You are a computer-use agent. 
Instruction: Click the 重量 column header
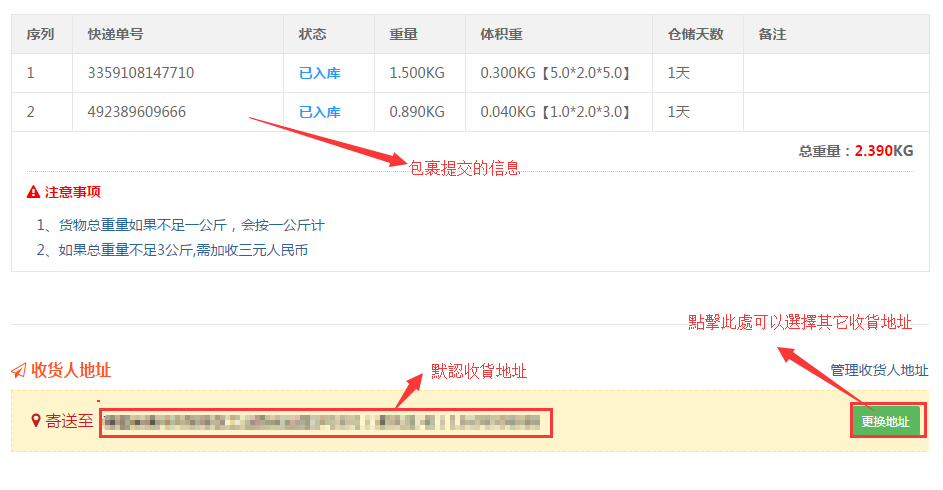point(403,35)
